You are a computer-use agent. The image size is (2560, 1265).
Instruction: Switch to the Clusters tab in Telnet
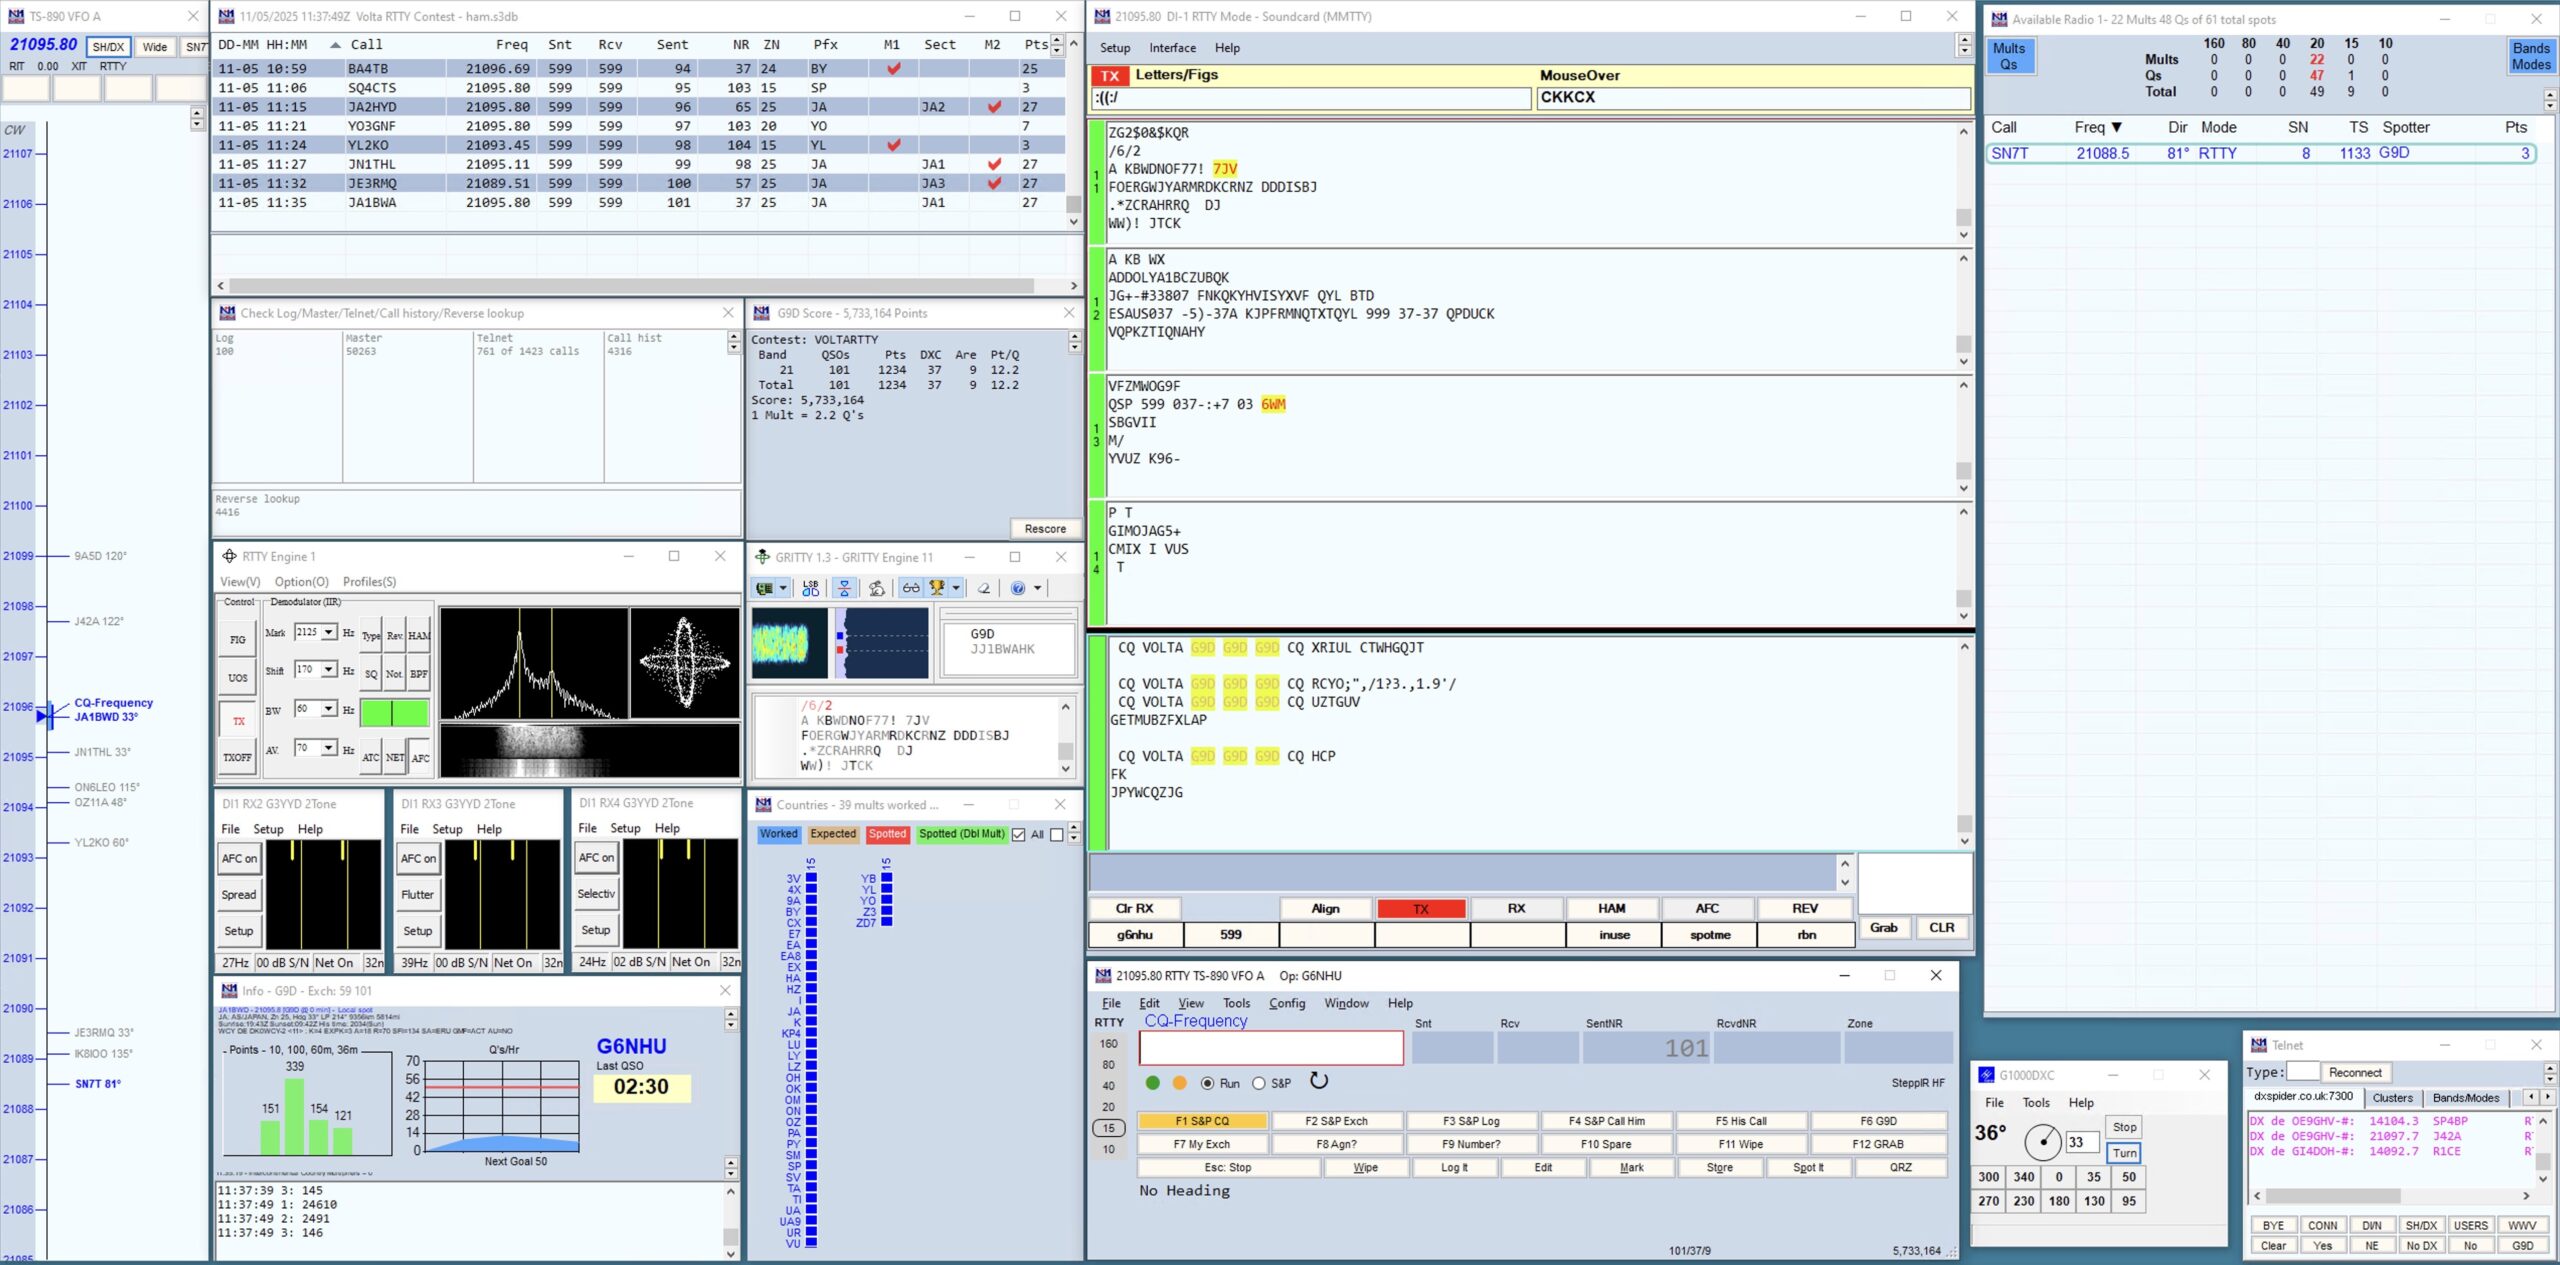2392,1098
